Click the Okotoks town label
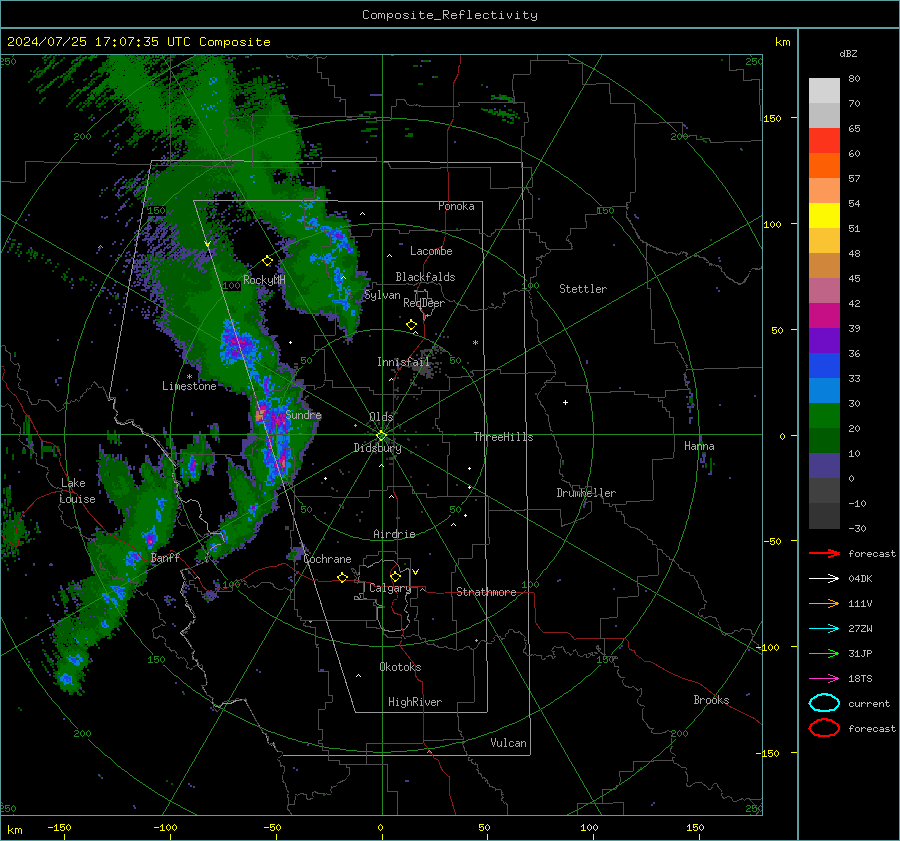This screenshot has width=900, height=841. pos(400,667)
